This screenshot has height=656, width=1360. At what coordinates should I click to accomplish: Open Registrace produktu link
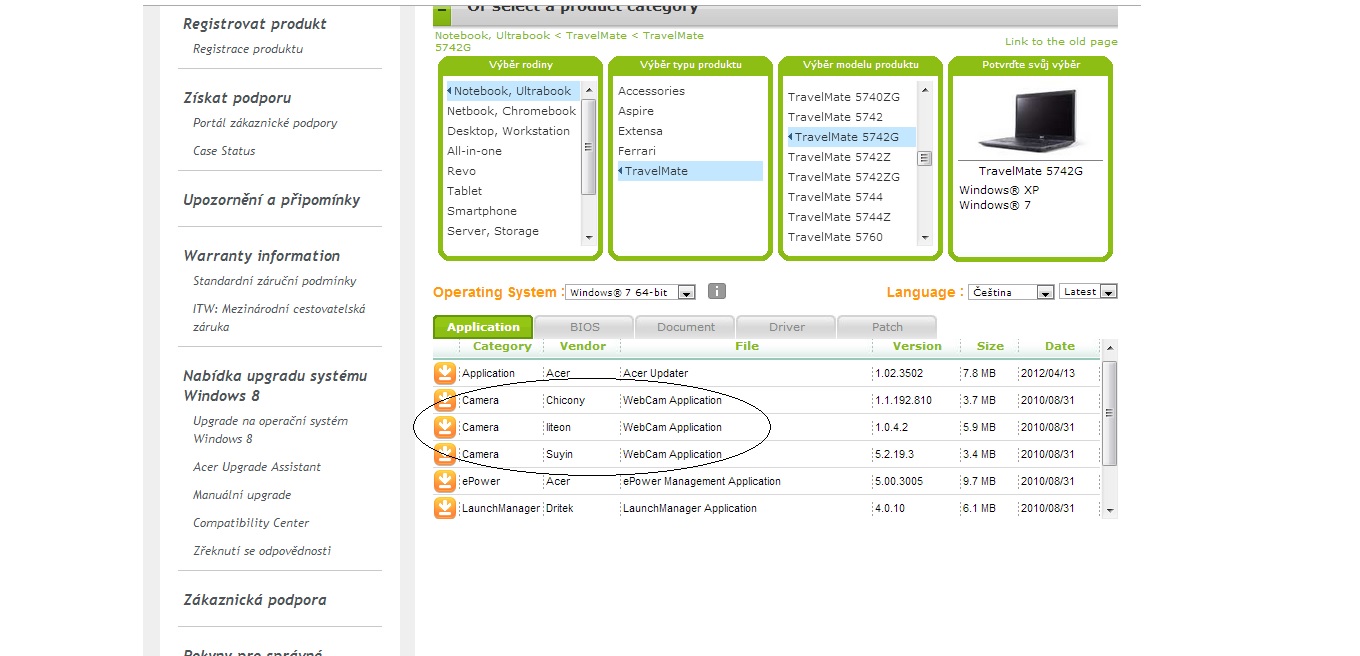pyautogui.click(x=248, y=49)
